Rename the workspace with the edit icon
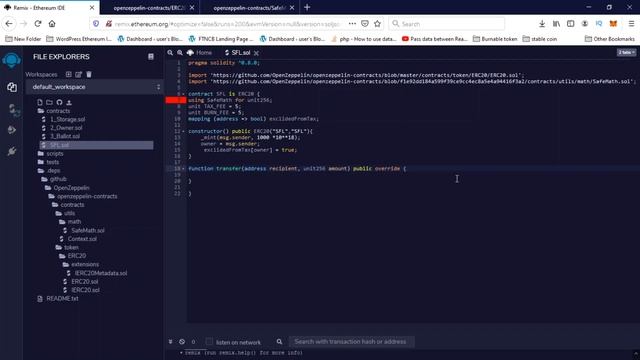Image resolution: width=640 pixels, height=360 pixels. tap(78, 74)
